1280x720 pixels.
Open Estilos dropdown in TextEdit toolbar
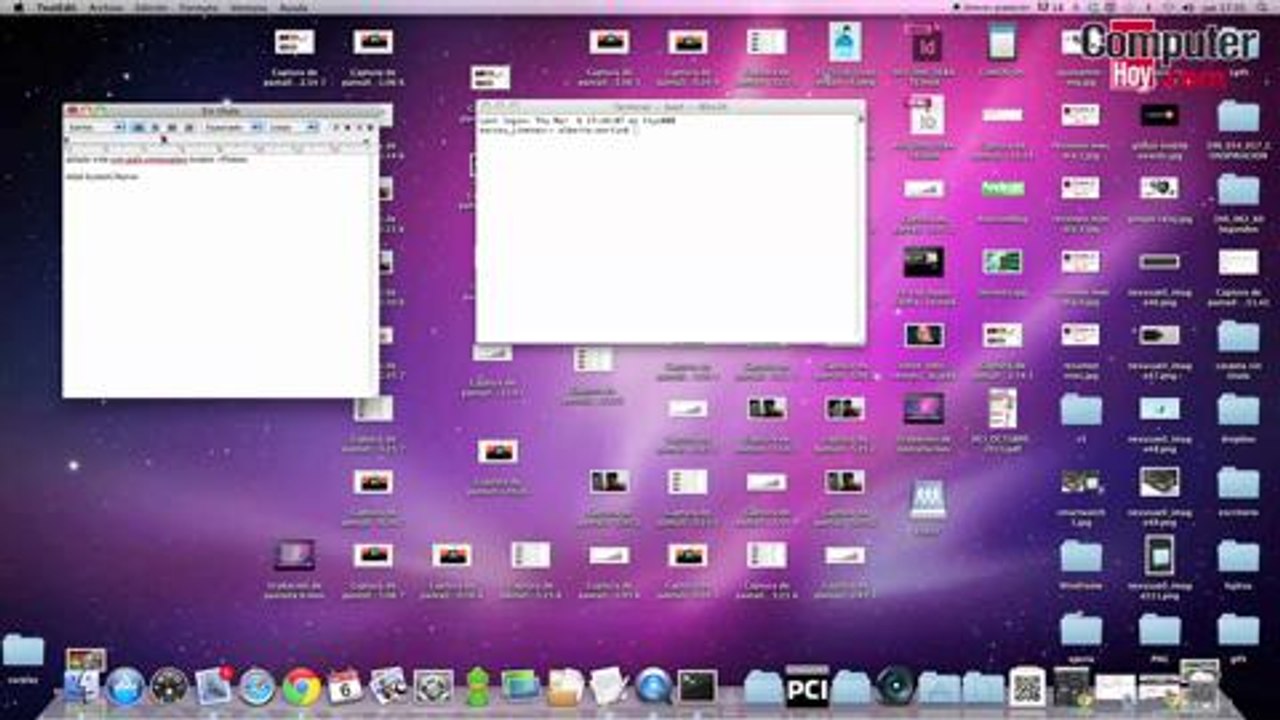96,127
